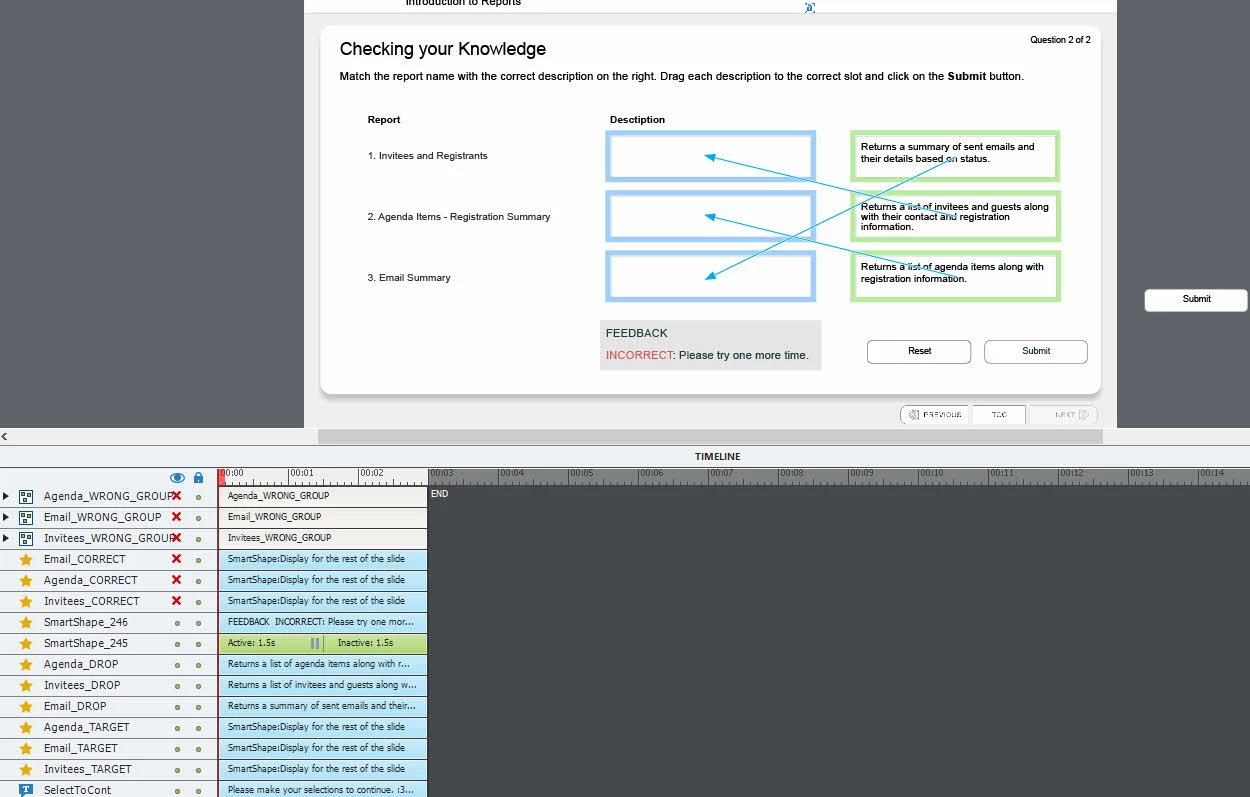Screen dimensions: 1250x797
Task: Select the FEEDBACK INCORRECT timeline bar
Action: [323, 622]
